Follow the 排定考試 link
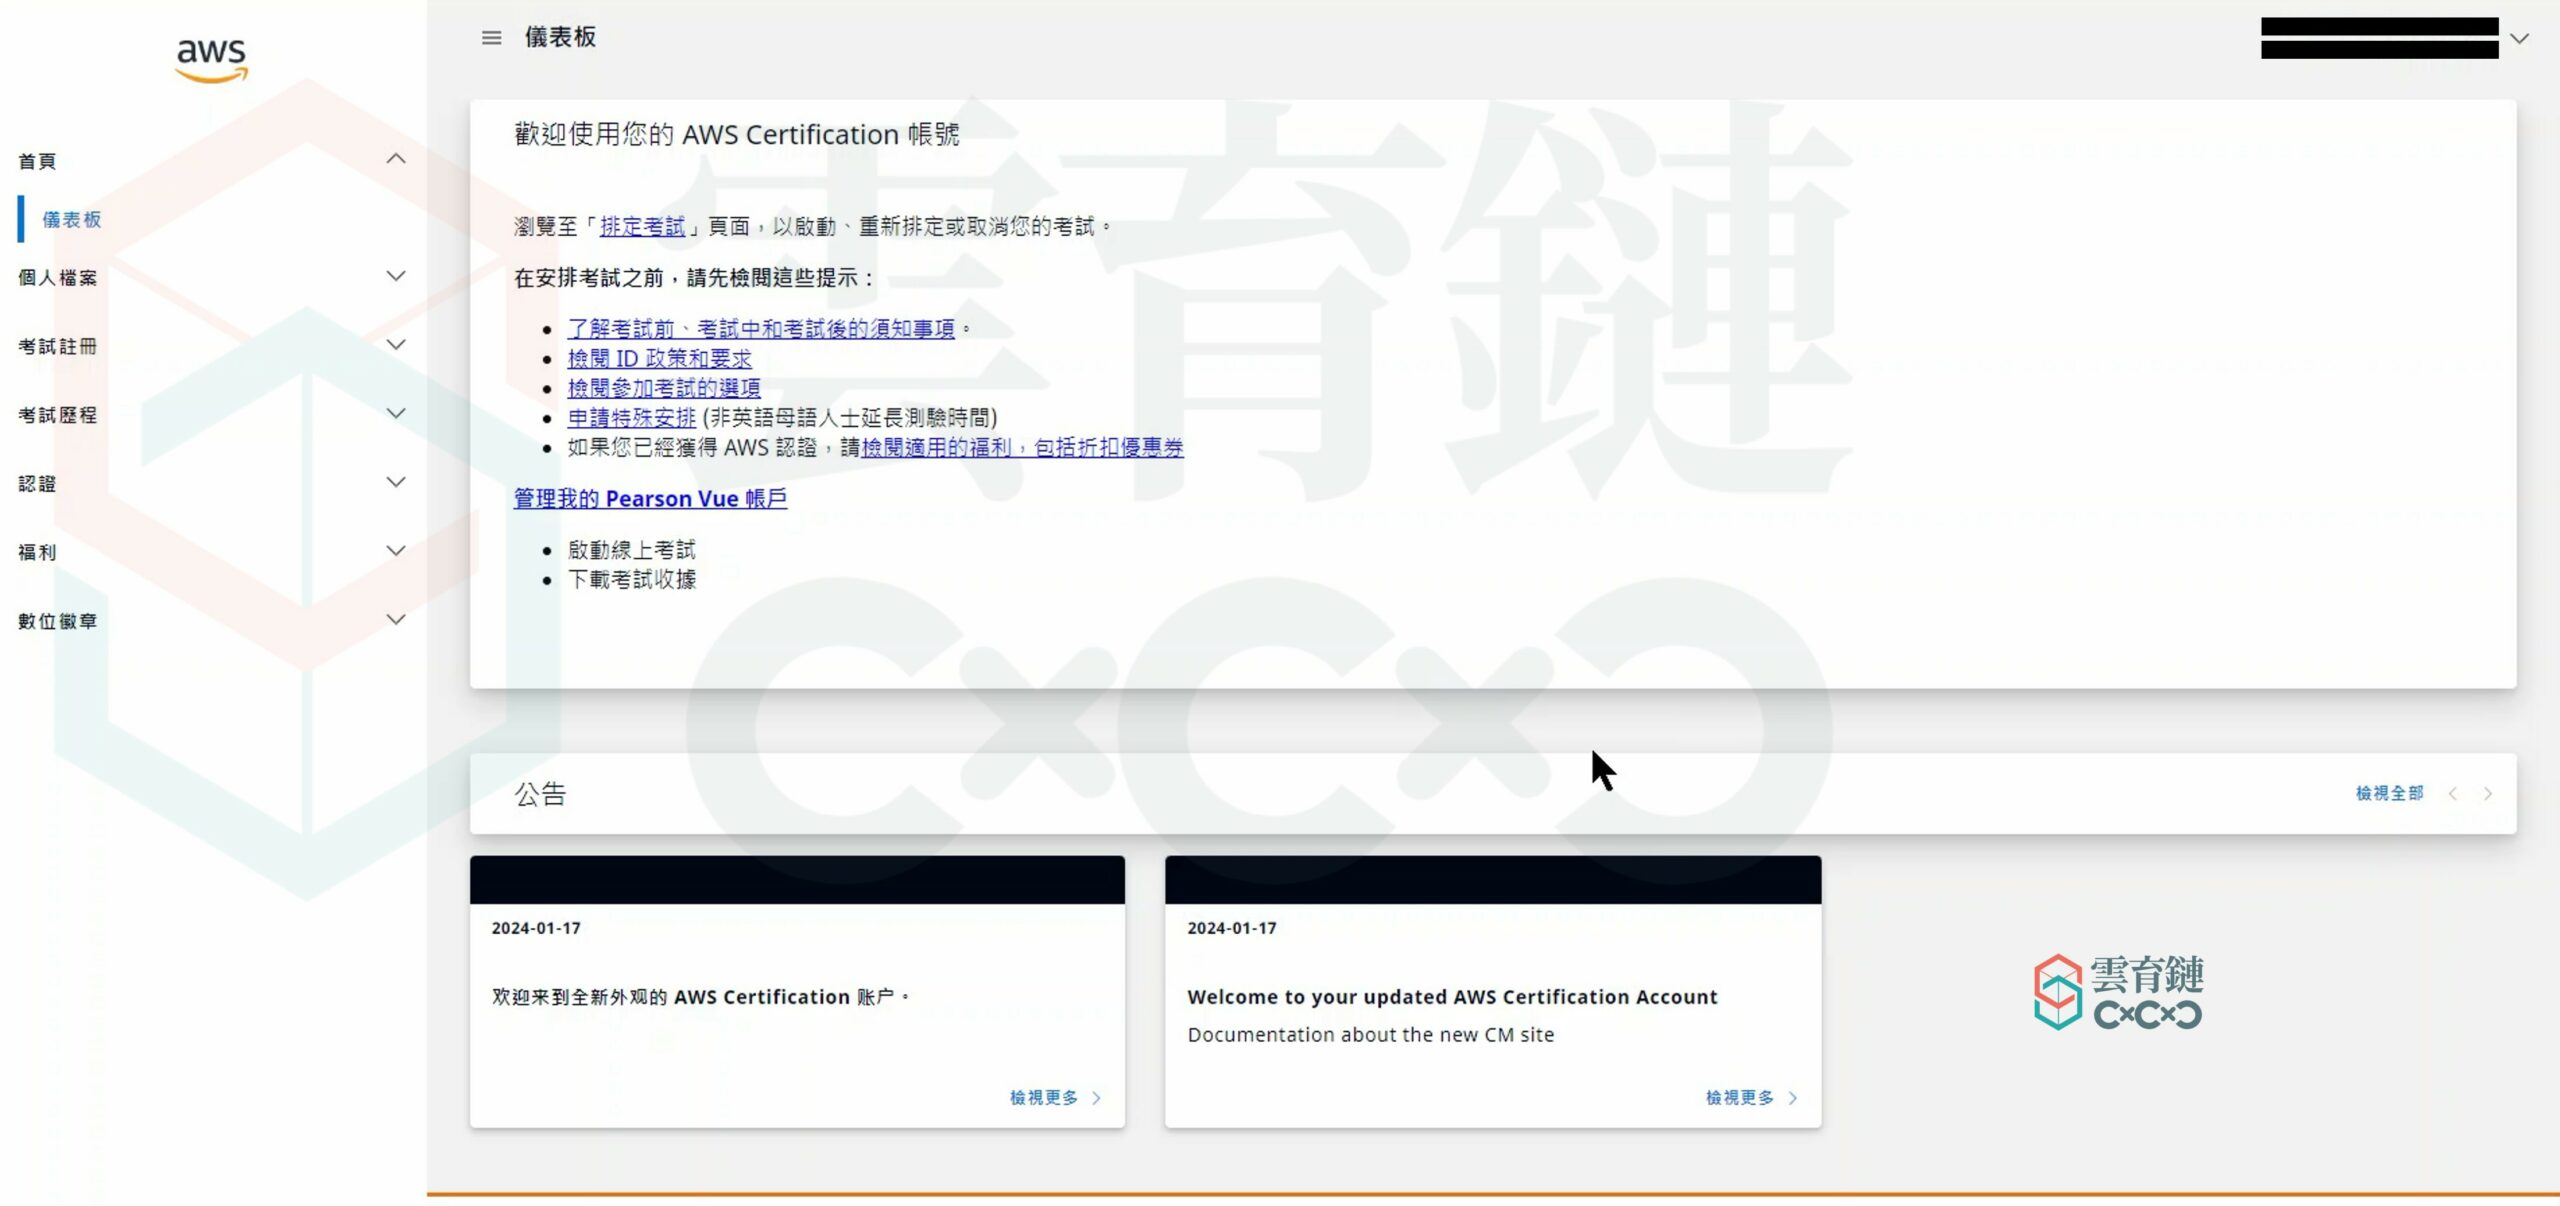2560x1206 pixels. pyautogui.click(x=643, y=227)
